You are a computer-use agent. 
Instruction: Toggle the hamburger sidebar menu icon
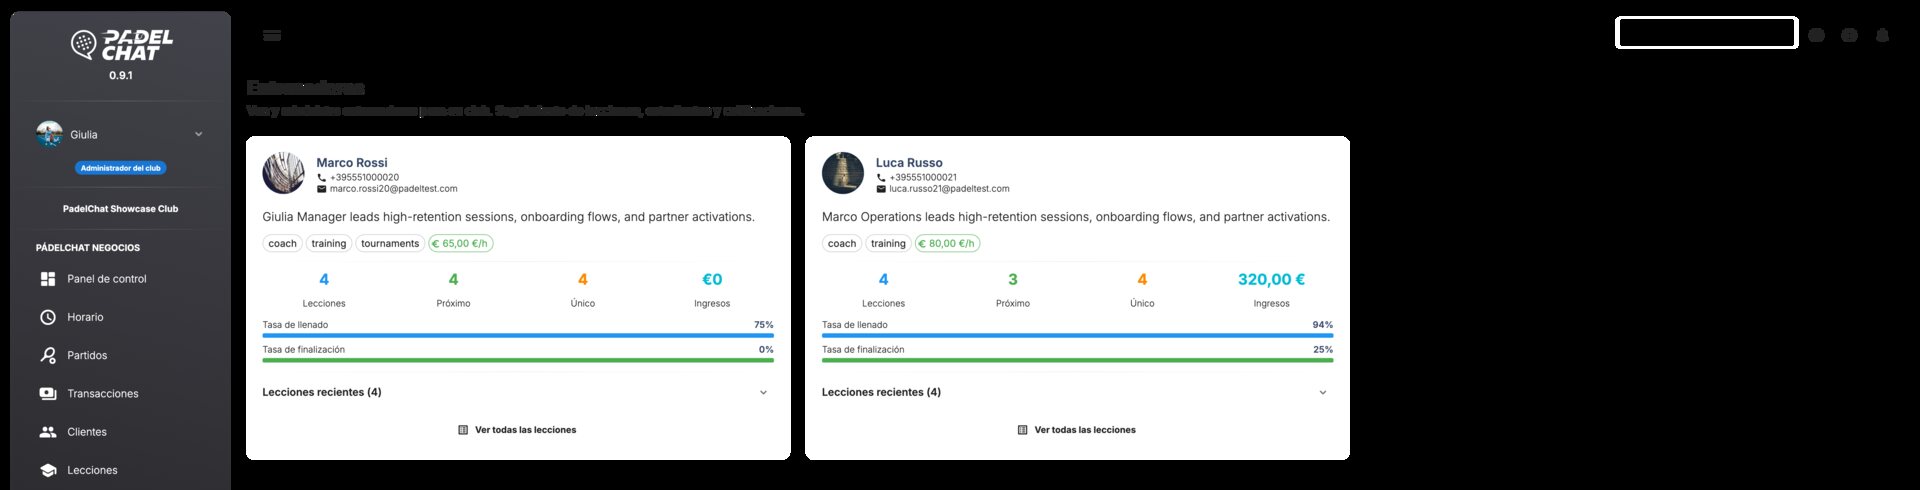click(272, 35)
